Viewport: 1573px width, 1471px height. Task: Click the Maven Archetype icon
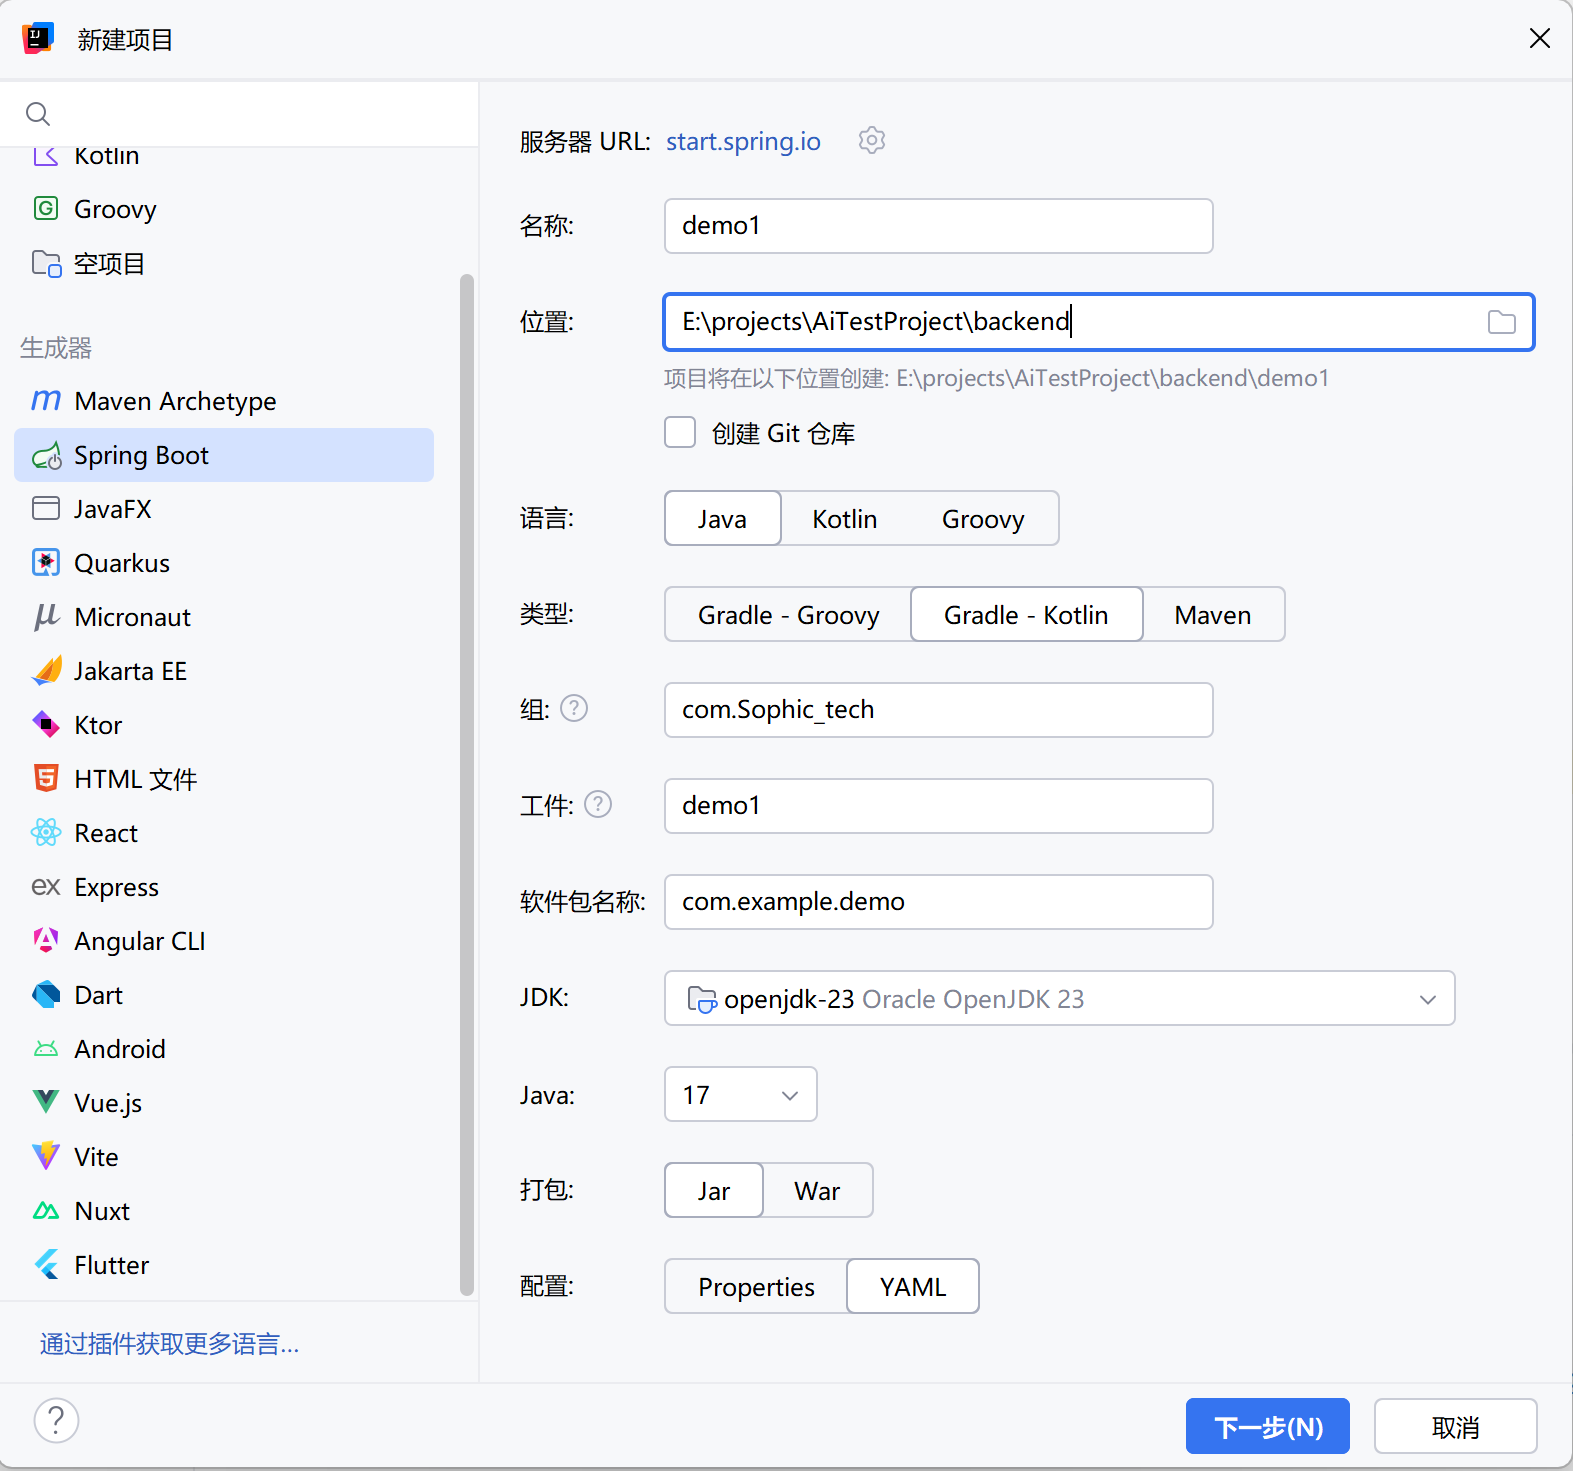[x=46, y=400]
